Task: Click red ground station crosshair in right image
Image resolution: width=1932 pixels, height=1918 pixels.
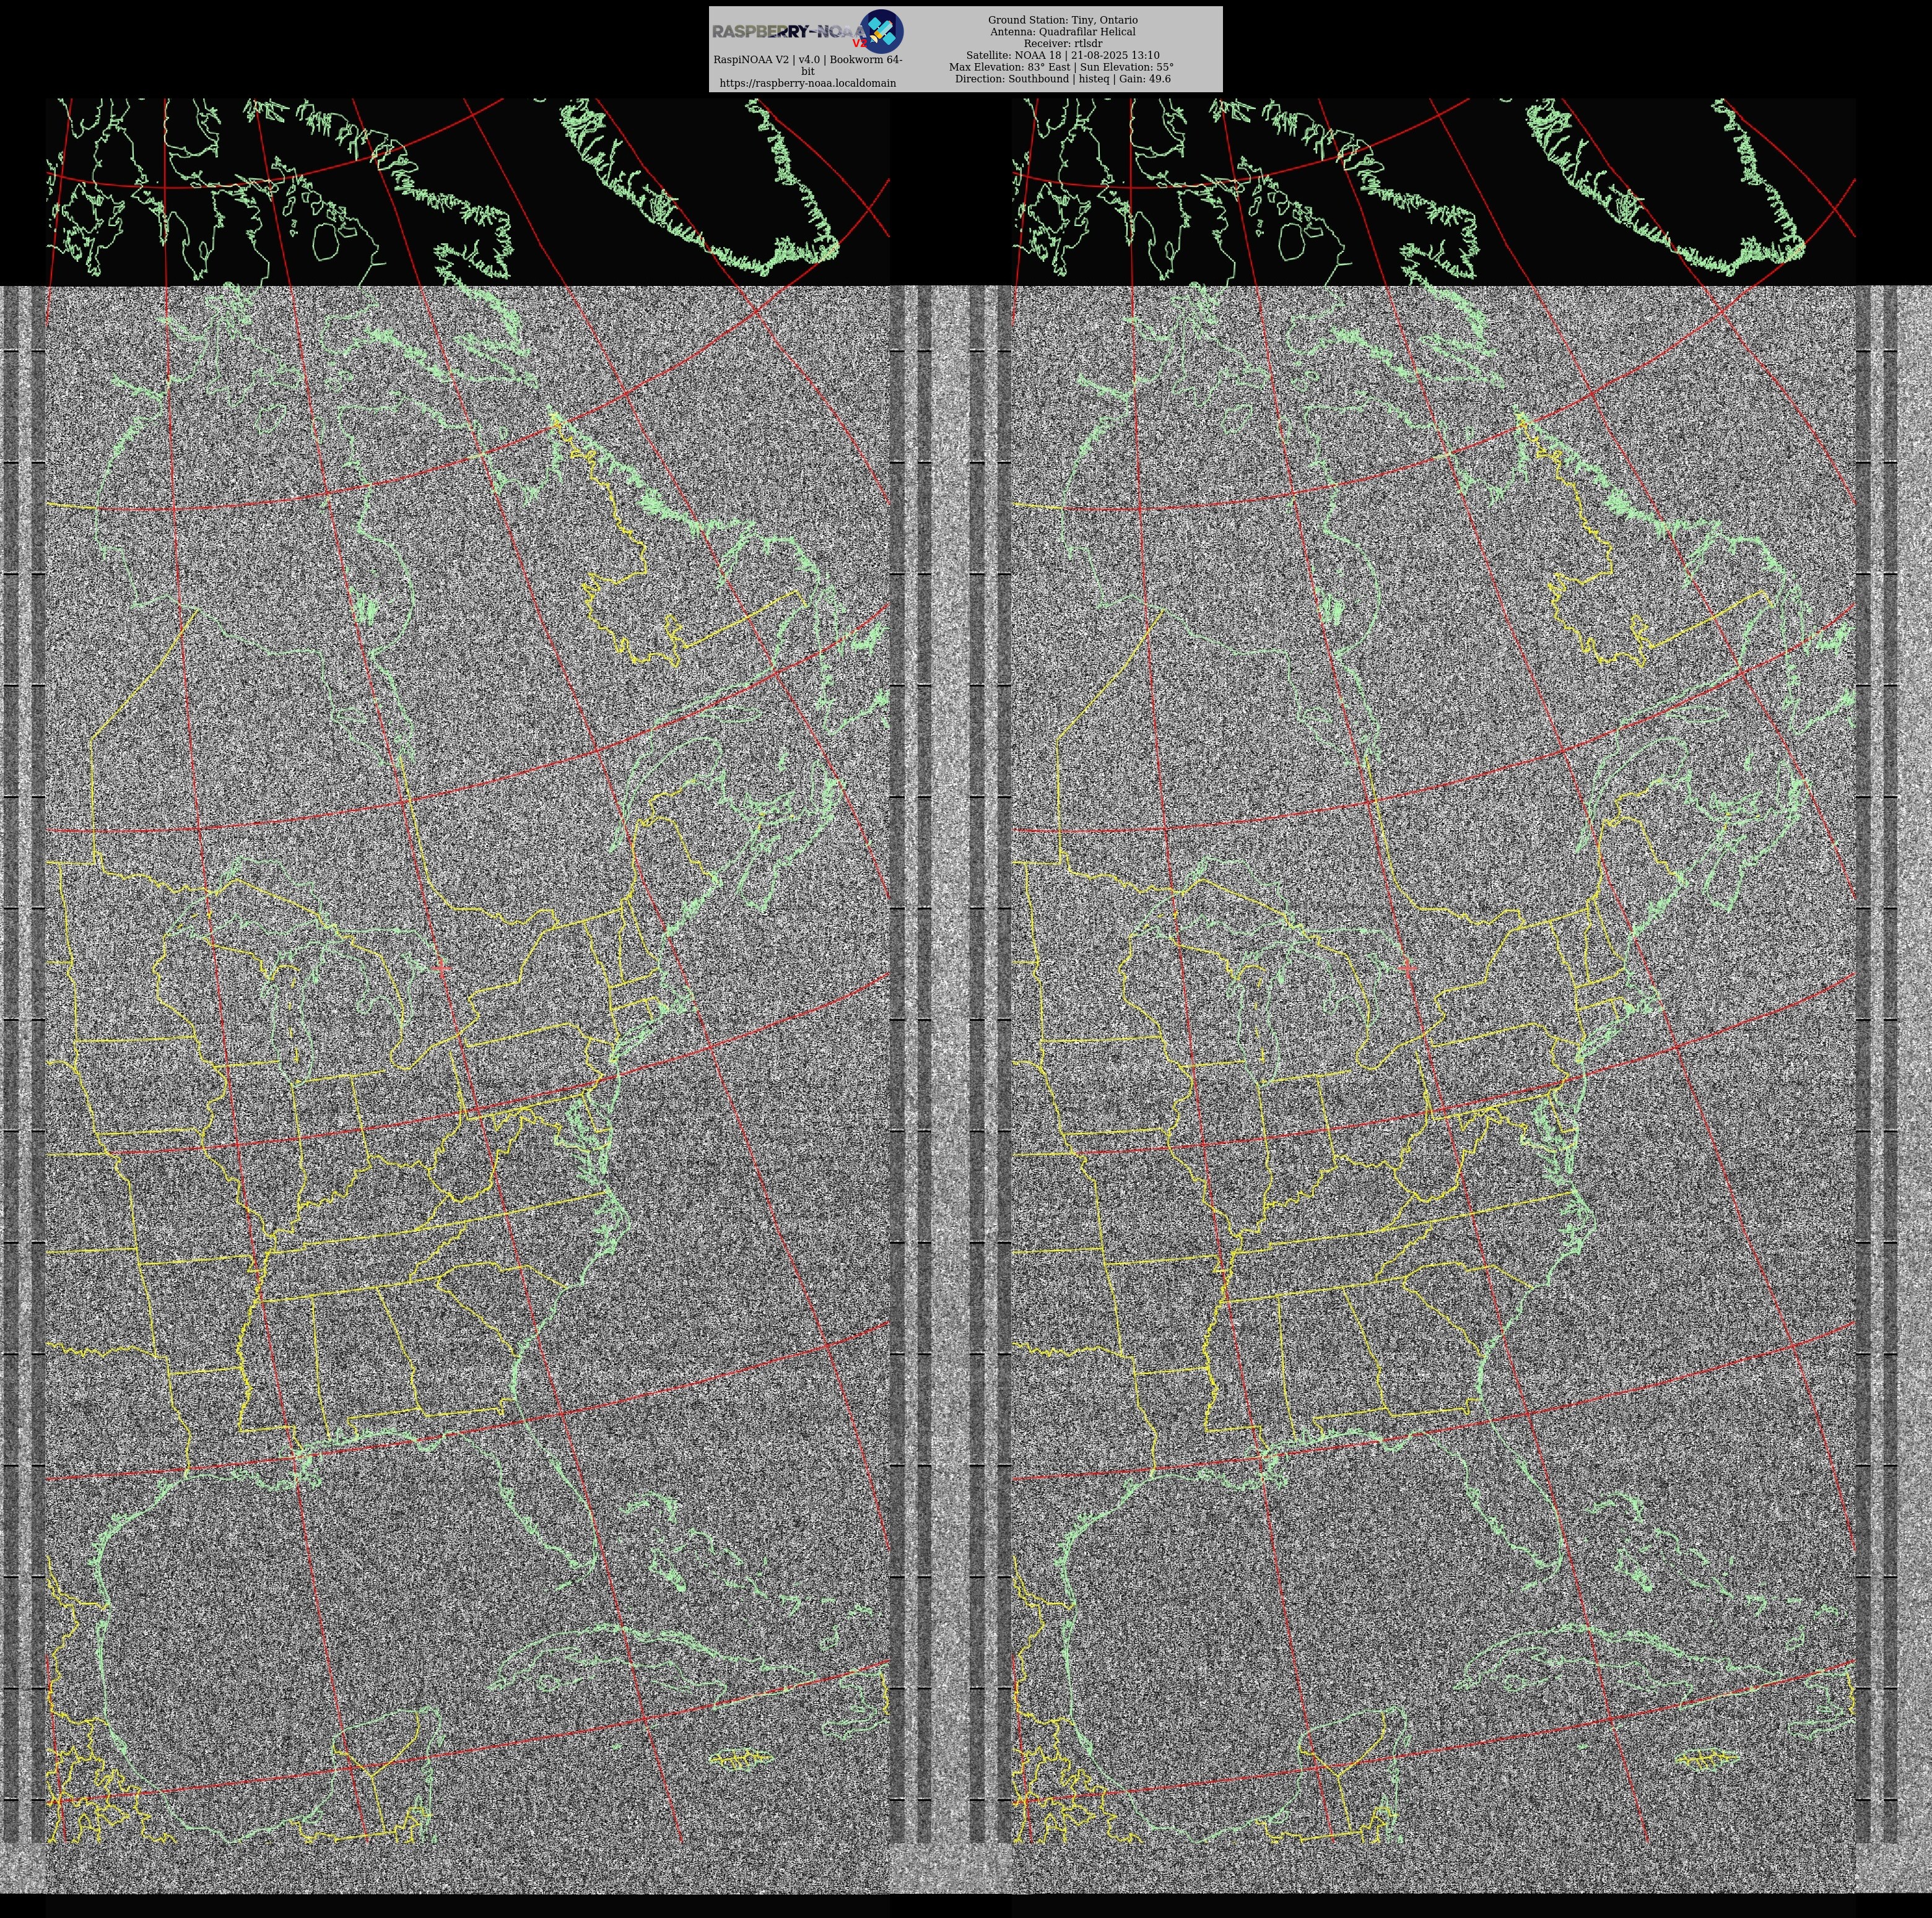Action: coord(1408,967)
